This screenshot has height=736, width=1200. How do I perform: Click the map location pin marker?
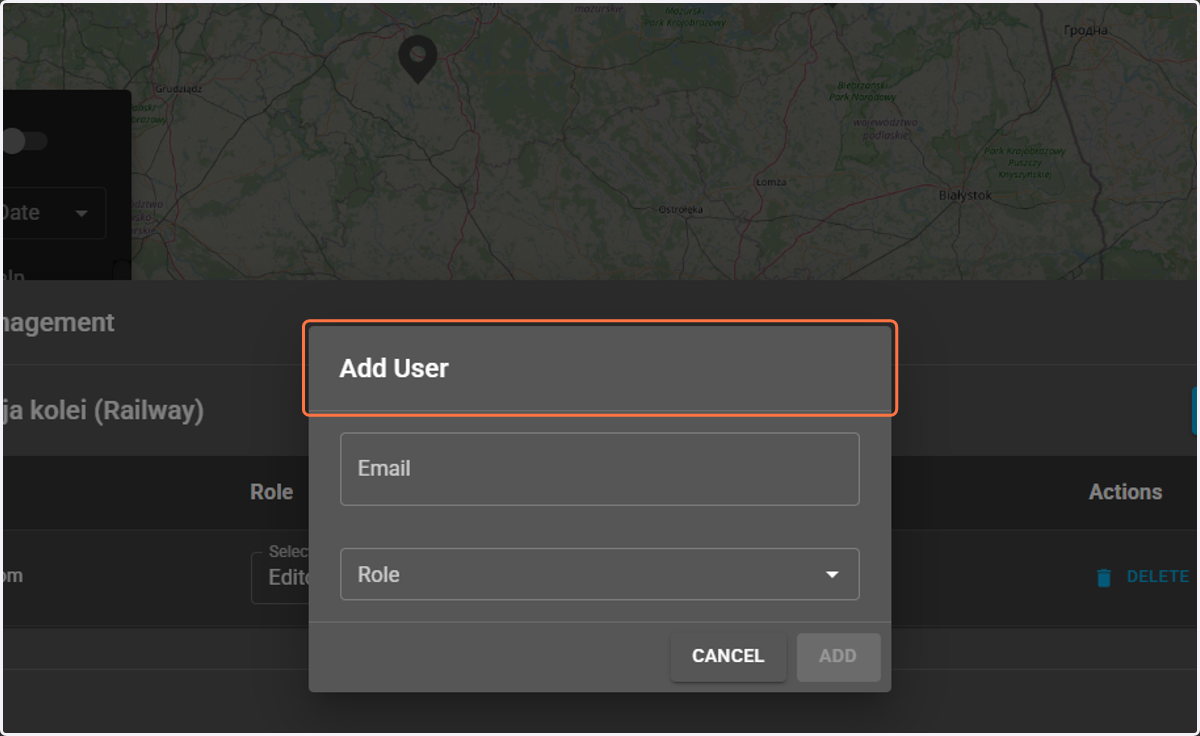[418, 59]
